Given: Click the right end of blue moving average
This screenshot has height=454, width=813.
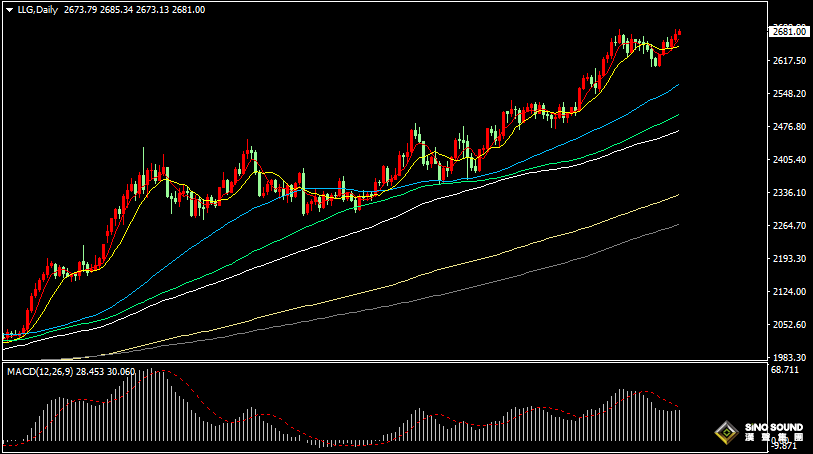Looking at the screenshot, I should pyautogui.click(x=678, y=86).
